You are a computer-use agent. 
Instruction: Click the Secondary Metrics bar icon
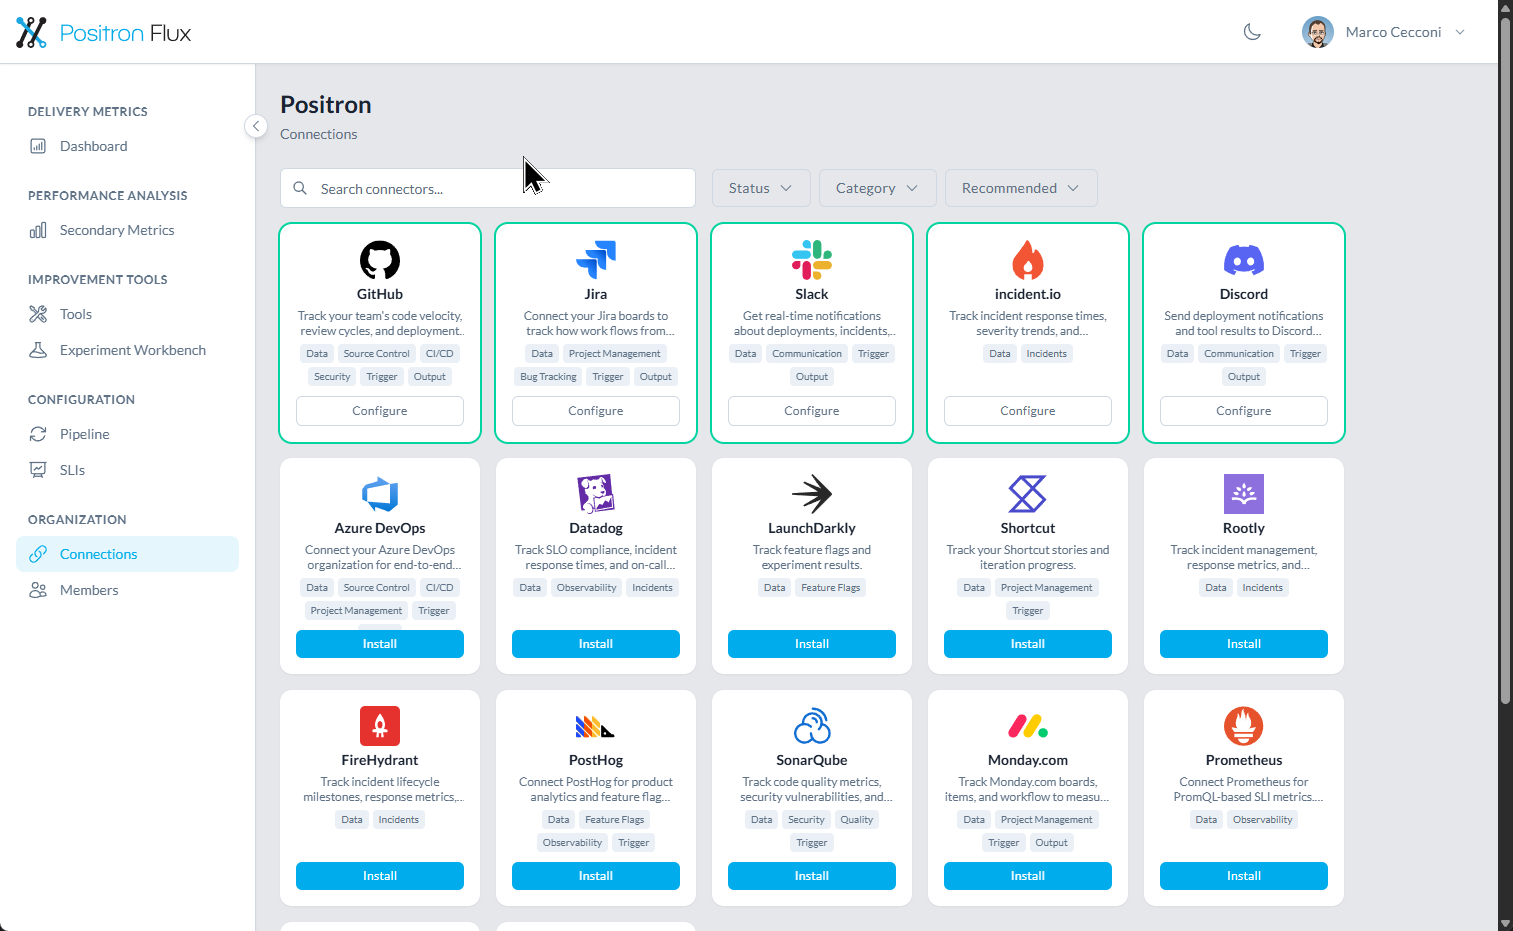38,230
